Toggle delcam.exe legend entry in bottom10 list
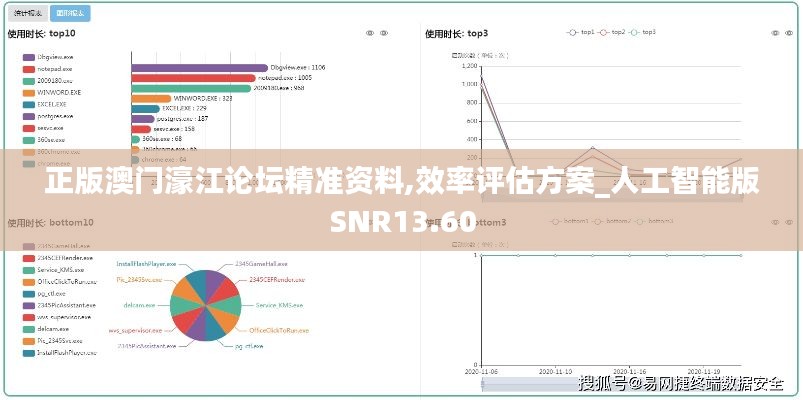The height and width of the screenshot is (400, 803). (46, 329)
